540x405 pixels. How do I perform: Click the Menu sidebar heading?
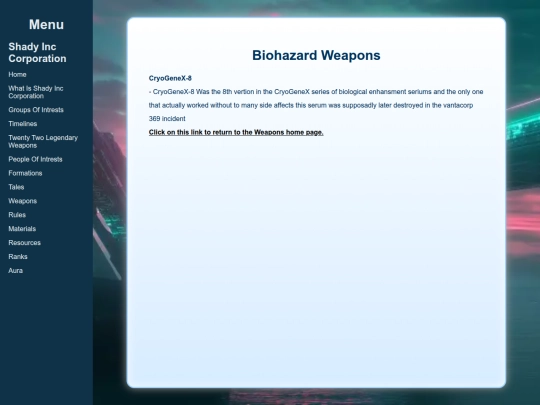pyautogui.click(x=46, y=24)
